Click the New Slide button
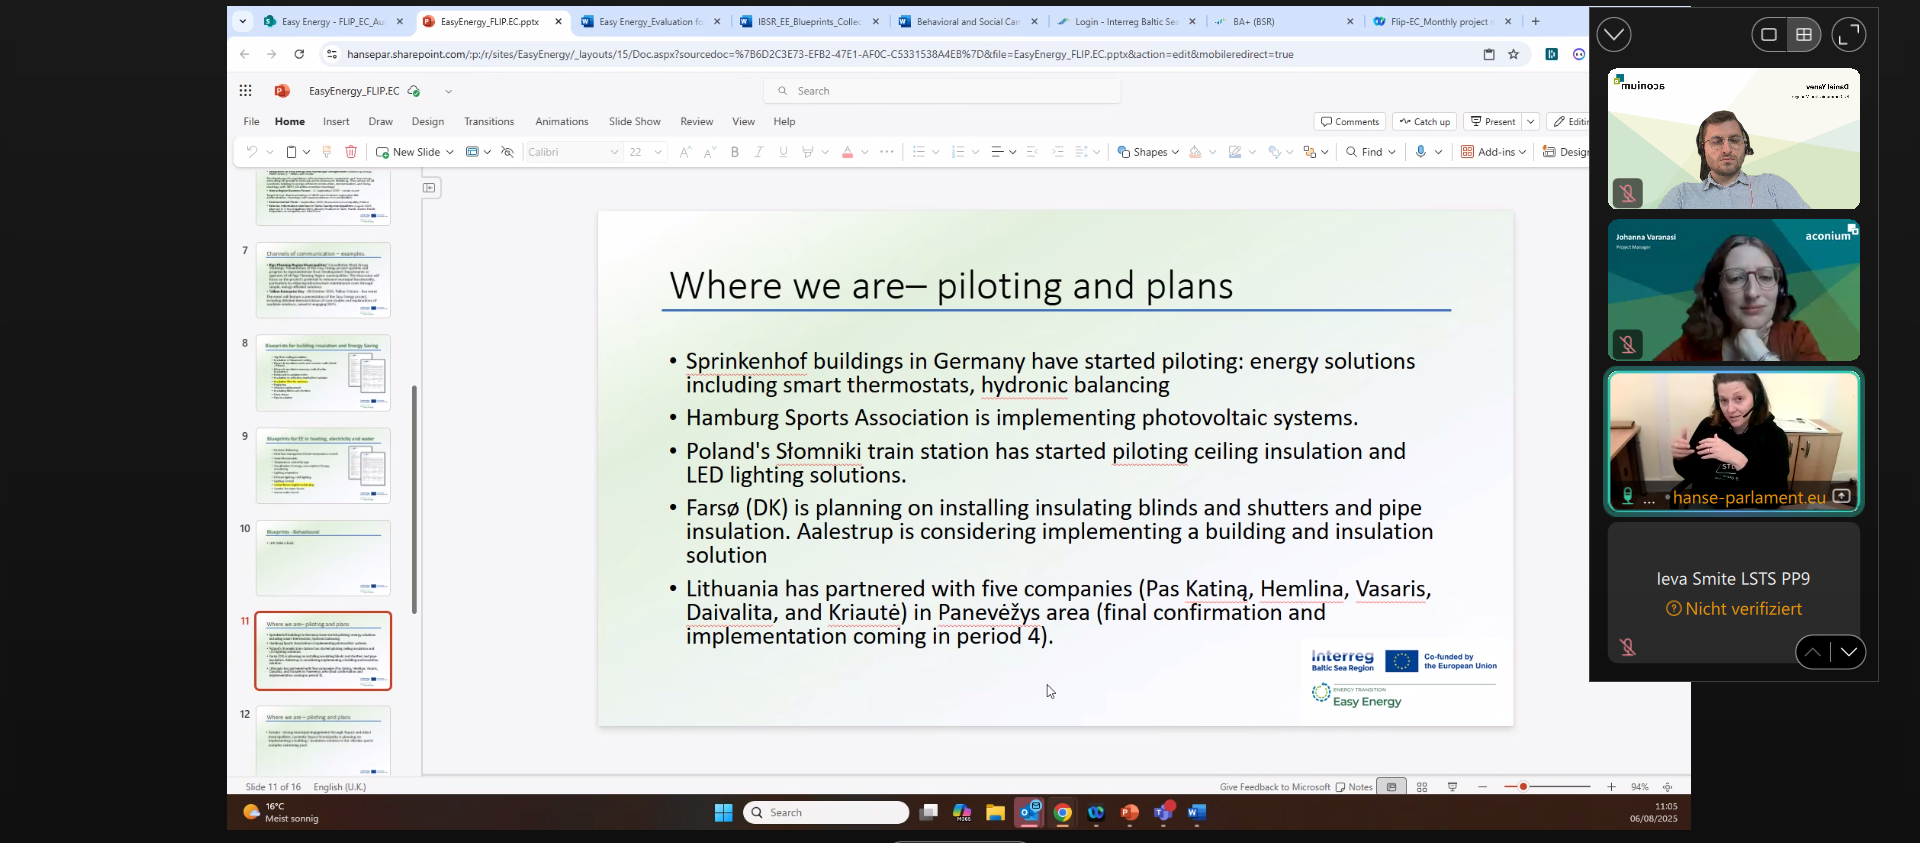The width and height of the screenshot is (1920, 843). [408, 152]
